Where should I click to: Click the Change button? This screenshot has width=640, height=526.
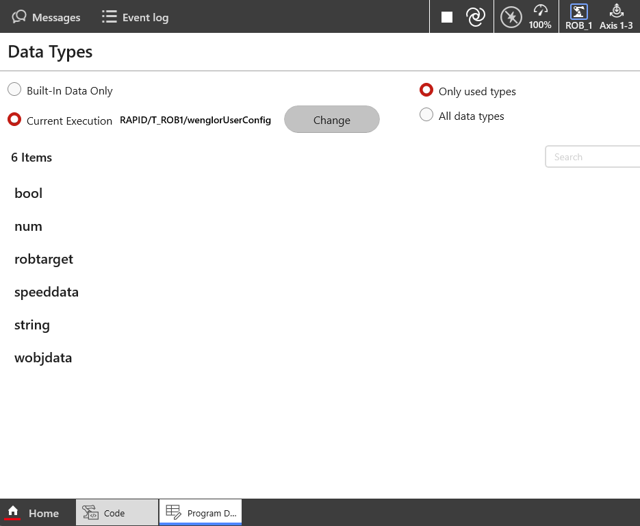point(332,120)
